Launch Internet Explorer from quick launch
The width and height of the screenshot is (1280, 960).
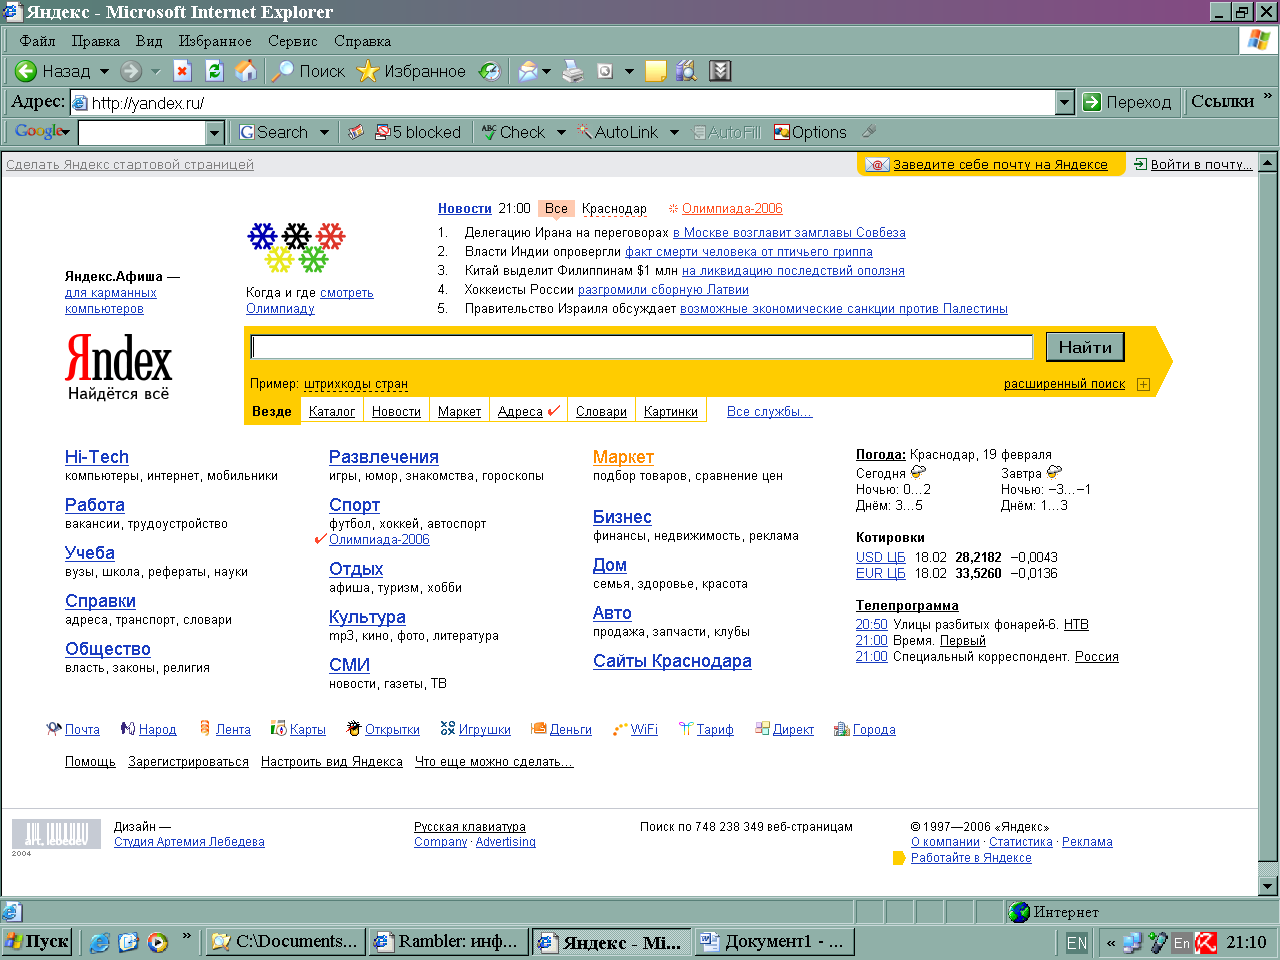click(x=100, y=942)
